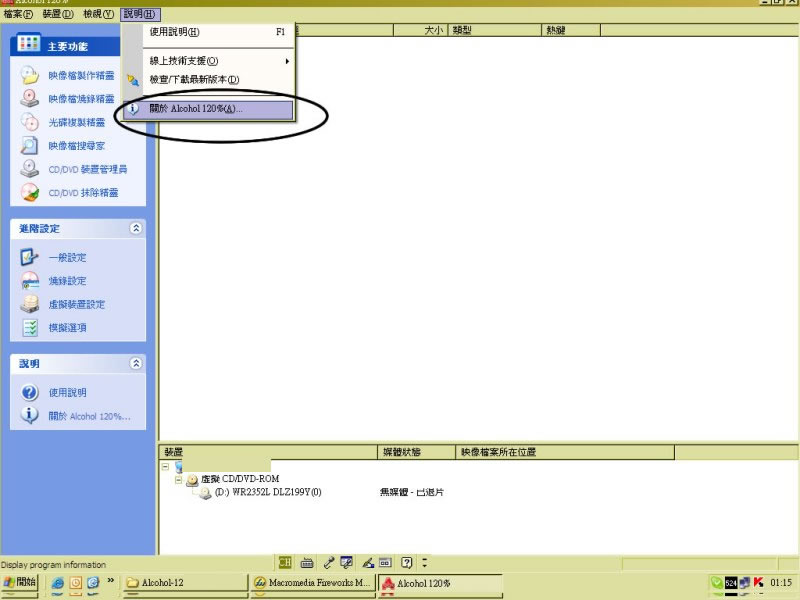800x600 pixels.
Task: Switch to the Alcohol-12 folder window
Action: (186, 583)
